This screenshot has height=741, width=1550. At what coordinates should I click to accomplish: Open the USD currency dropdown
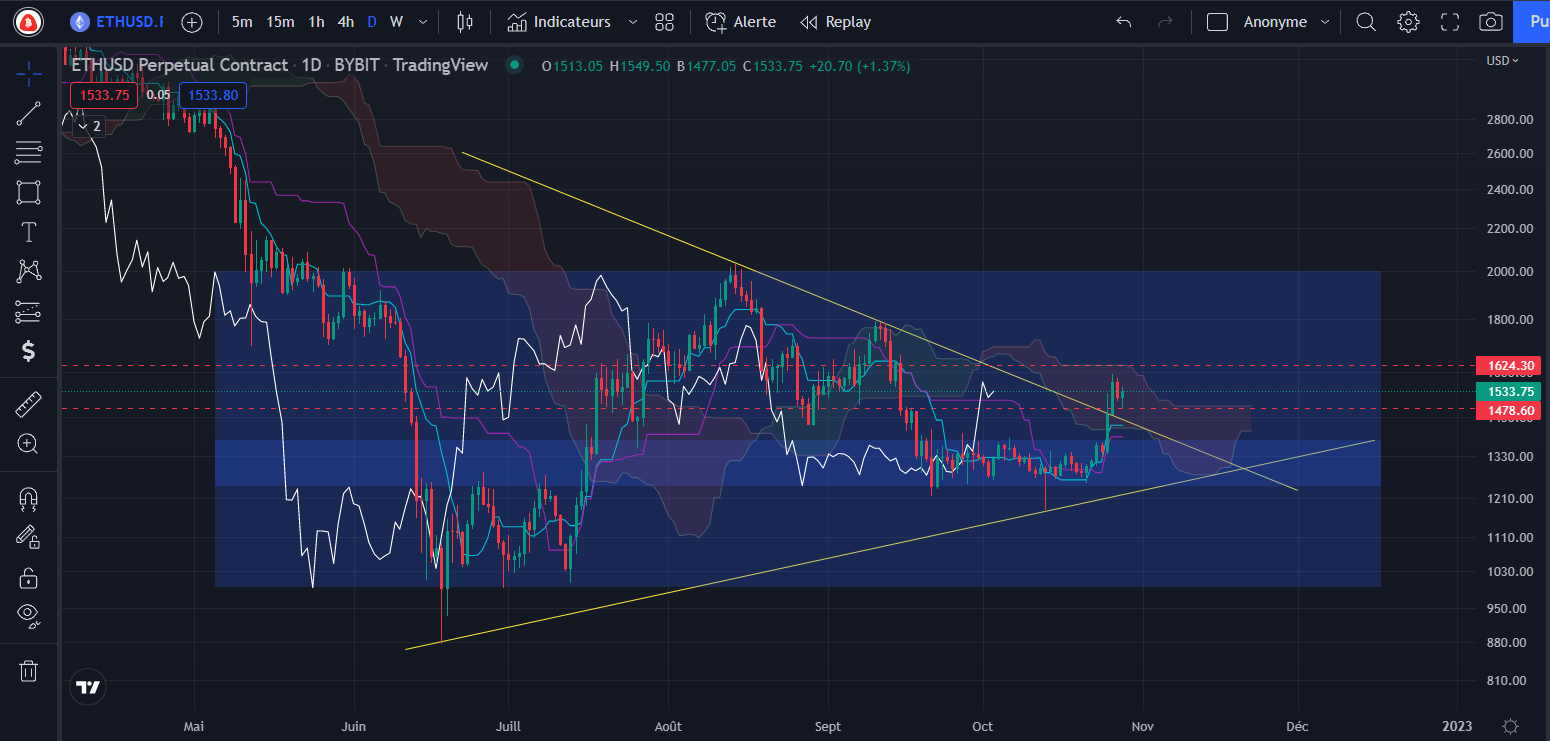point(1502,61)
